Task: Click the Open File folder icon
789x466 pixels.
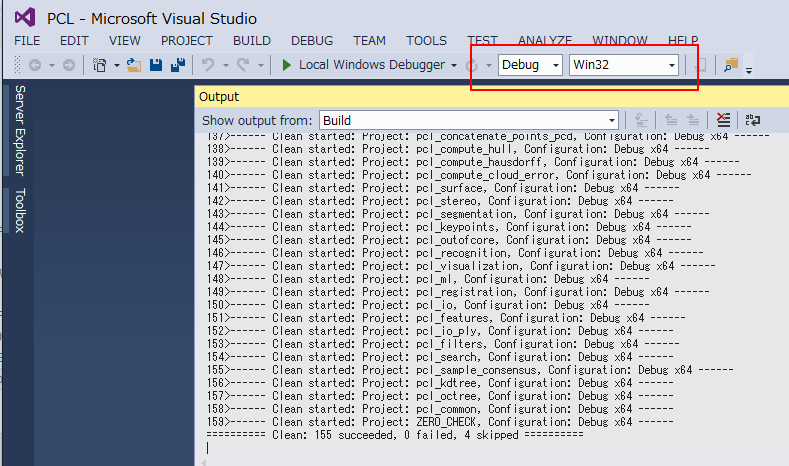Action: [133, 65]
